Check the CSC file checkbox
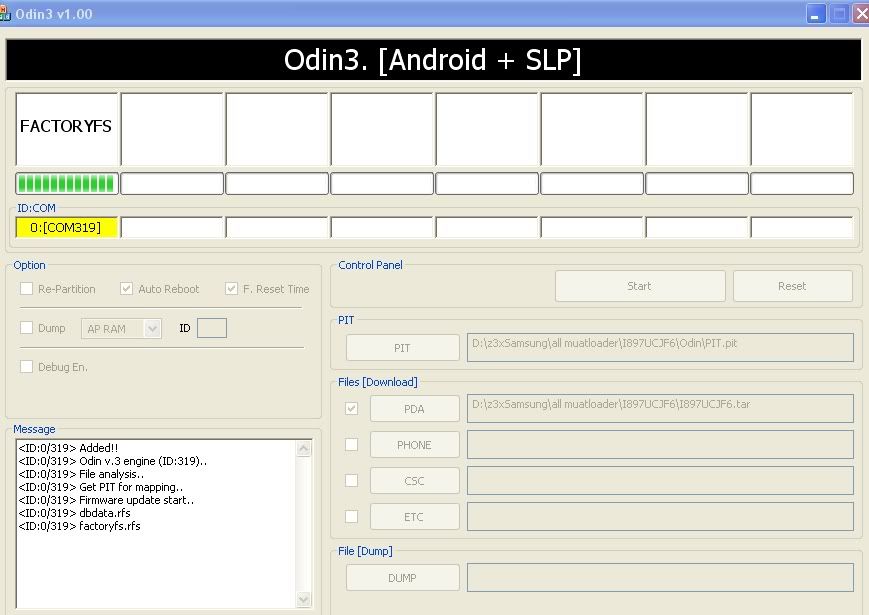The width and height of the screenshot is (869, 615). (x=351, y=481)
